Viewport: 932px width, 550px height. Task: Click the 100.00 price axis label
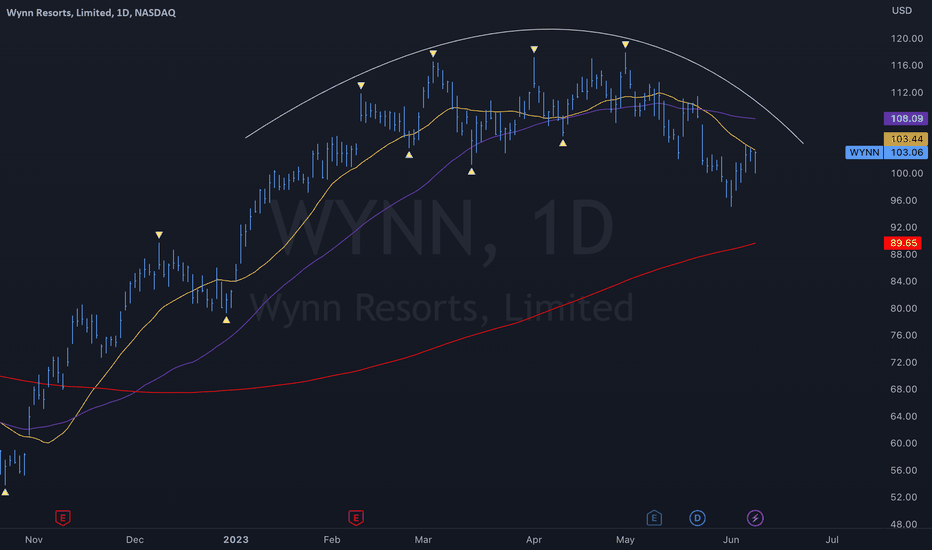906,174
